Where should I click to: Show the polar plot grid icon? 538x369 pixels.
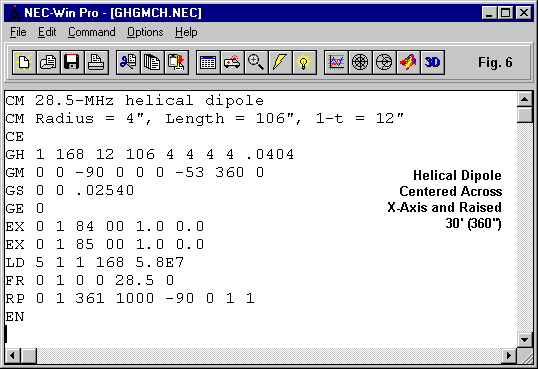(360, 62)
